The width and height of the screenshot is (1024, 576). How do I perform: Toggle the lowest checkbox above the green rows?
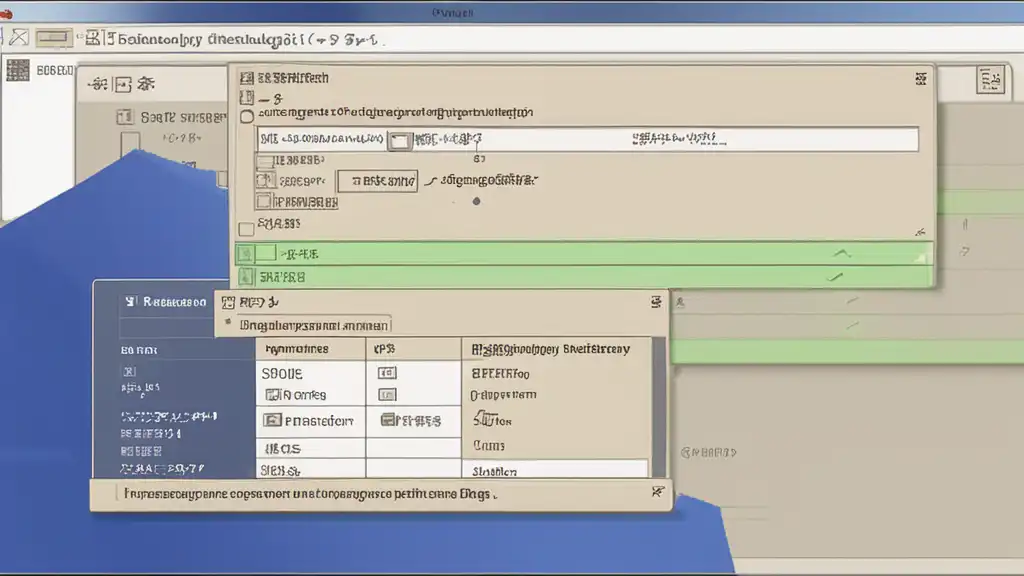point(246,229)
